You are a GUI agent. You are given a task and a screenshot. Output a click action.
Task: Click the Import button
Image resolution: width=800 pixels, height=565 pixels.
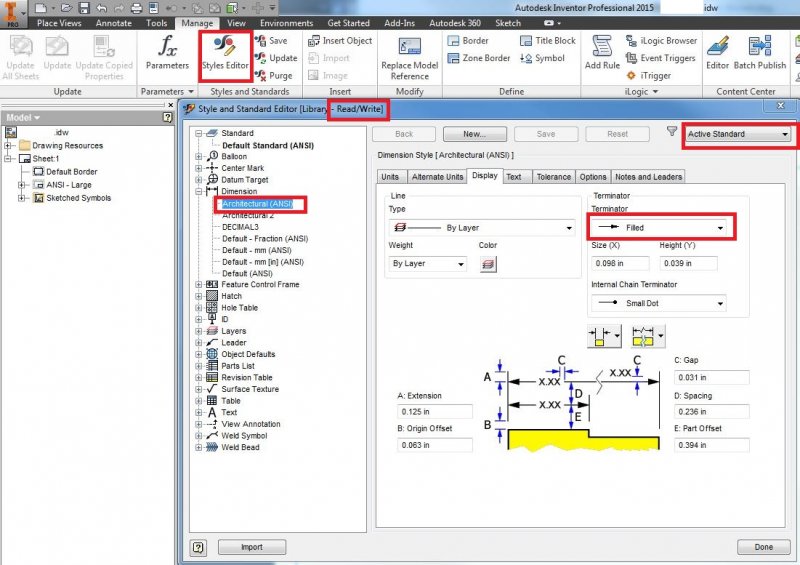click(x=252, y=547)
